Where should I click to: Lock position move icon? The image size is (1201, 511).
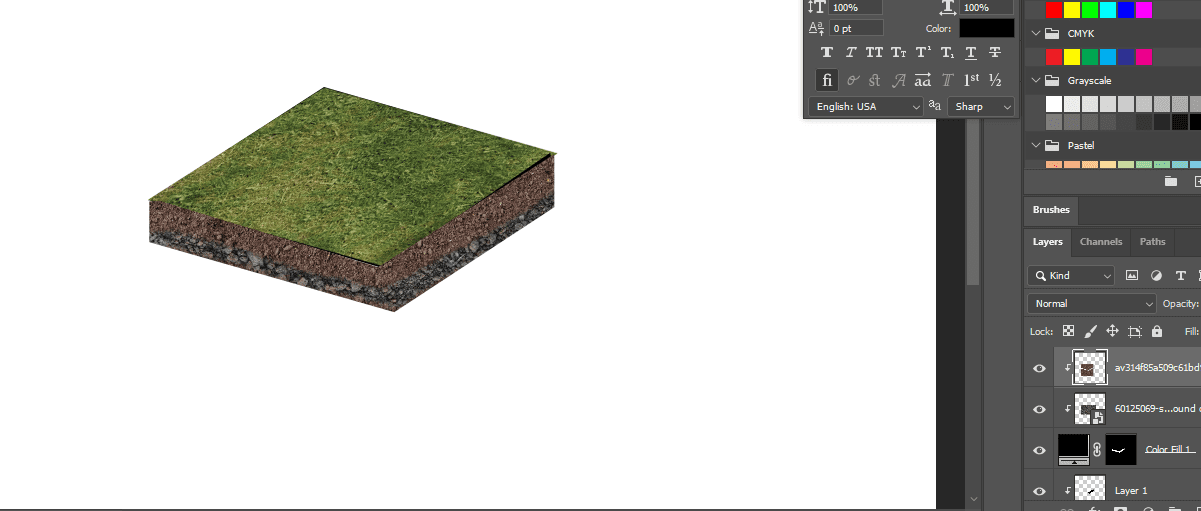point(1112,331)
